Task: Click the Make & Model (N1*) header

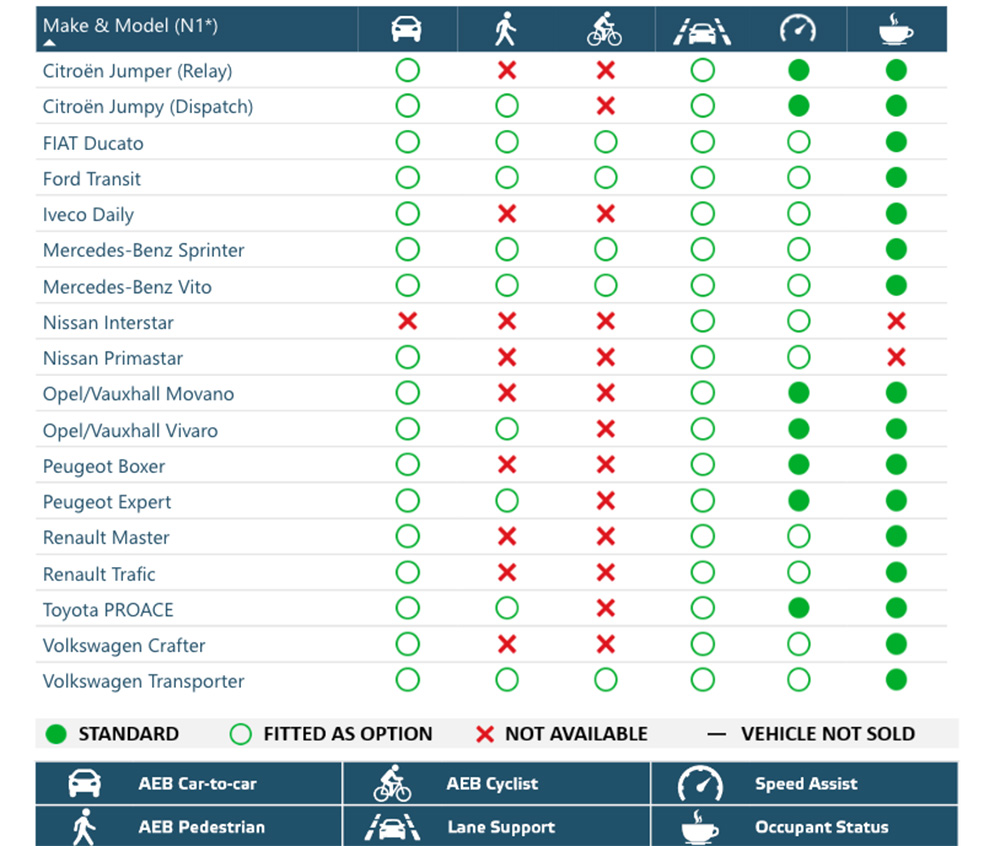Action: pyautogui.click(x=130, y=25)
